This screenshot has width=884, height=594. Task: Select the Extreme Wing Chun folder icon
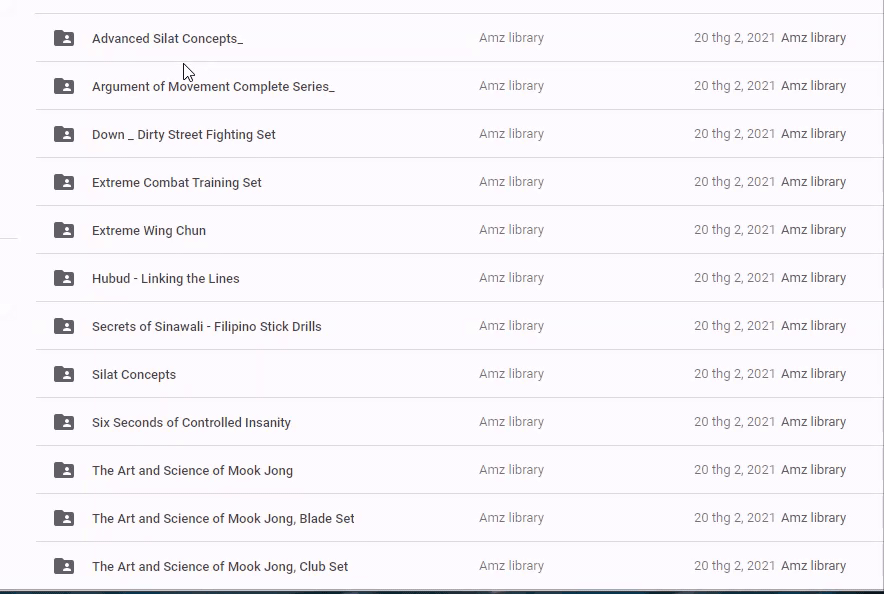pos(64,230)
